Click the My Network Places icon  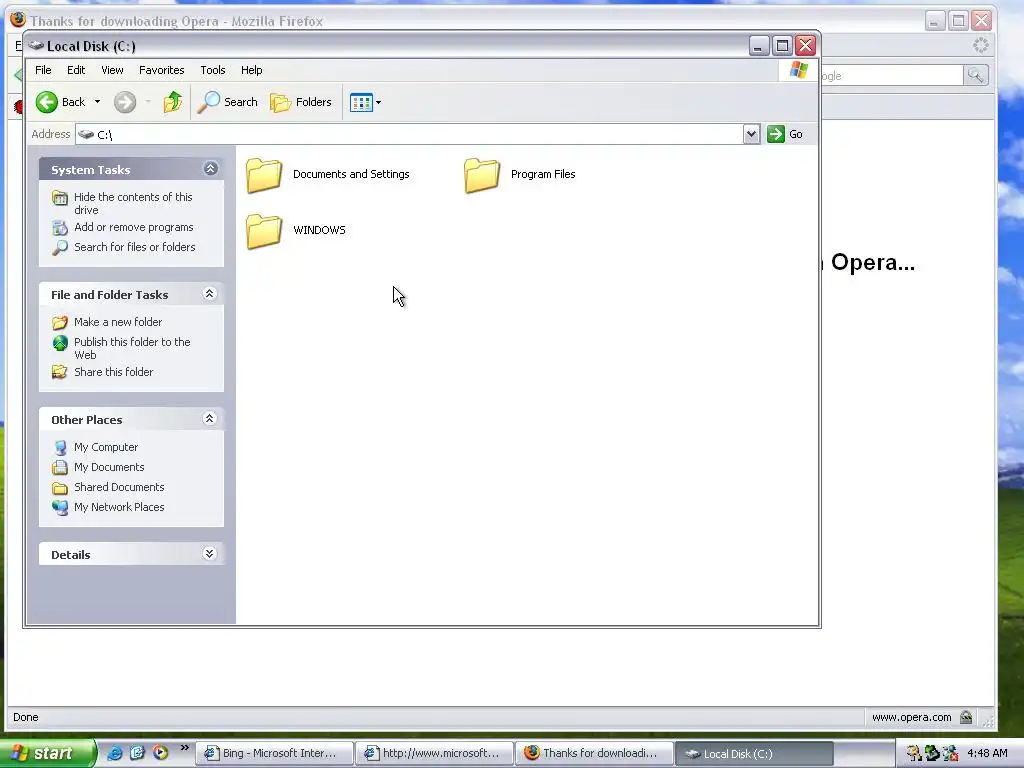point(60,507)
